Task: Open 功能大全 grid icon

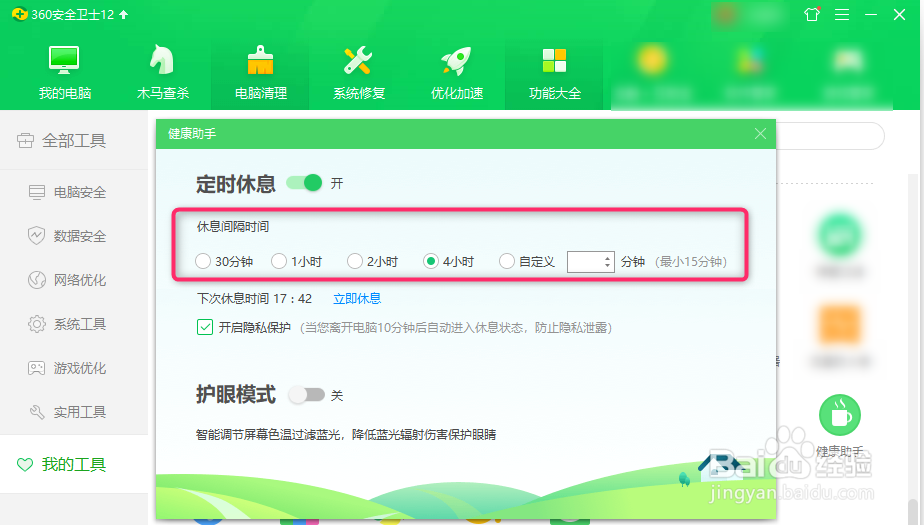Action: click(x=554, y=60)
